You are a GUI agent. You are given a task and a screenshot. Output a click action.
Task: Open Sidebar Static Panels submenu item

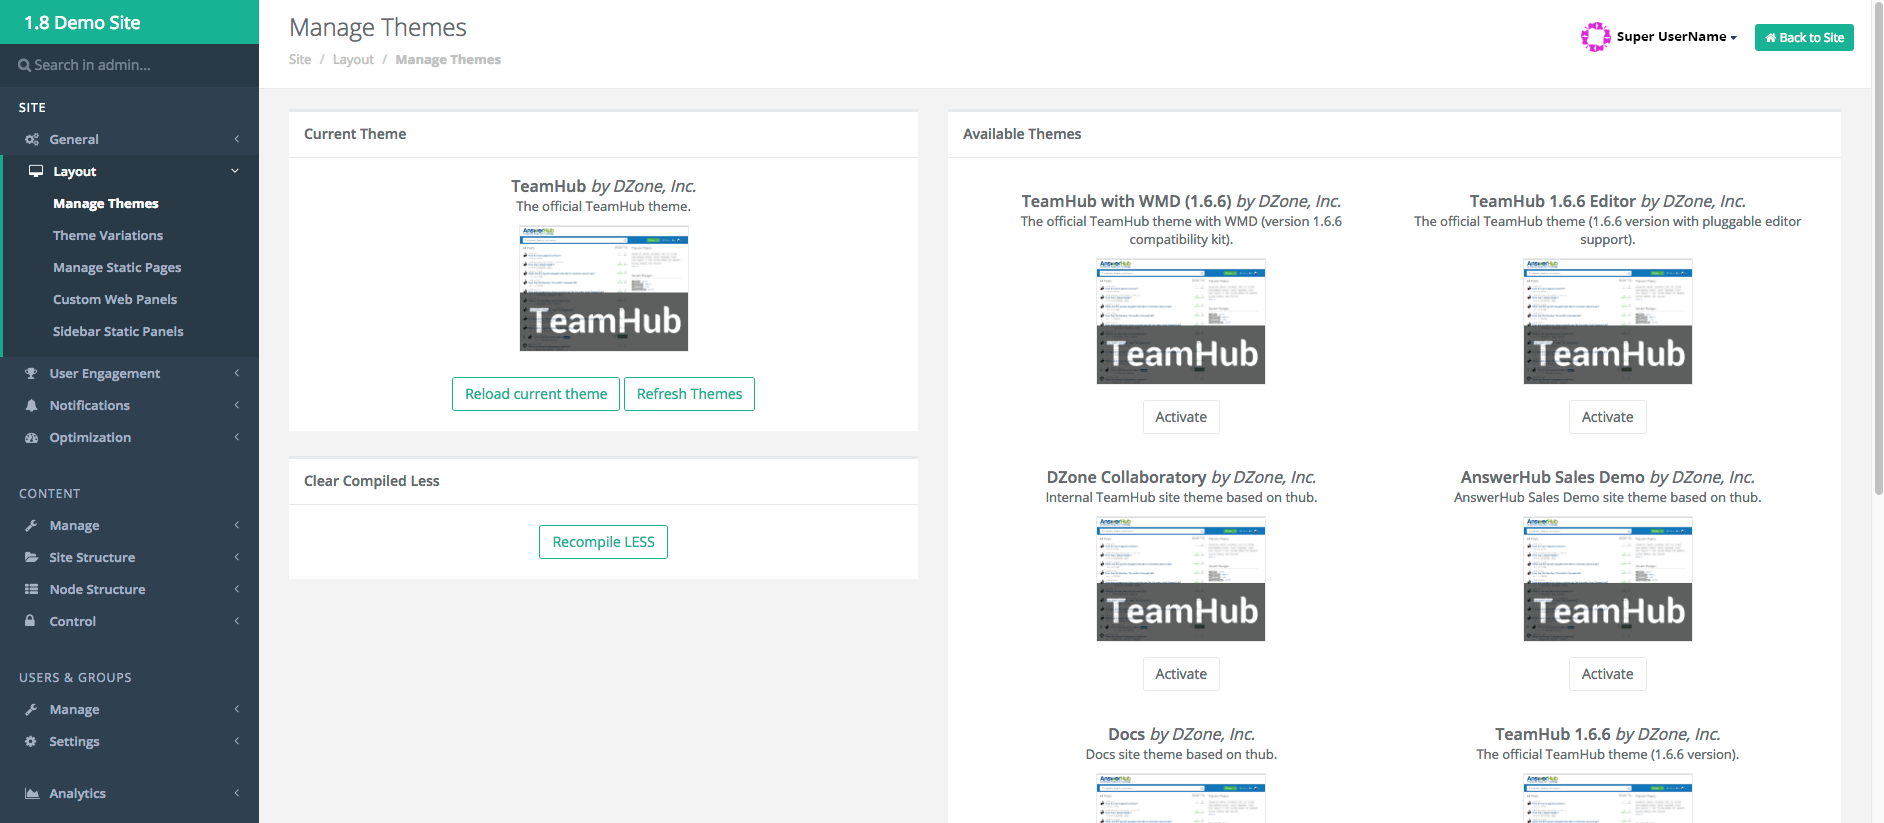pos(118,331)
